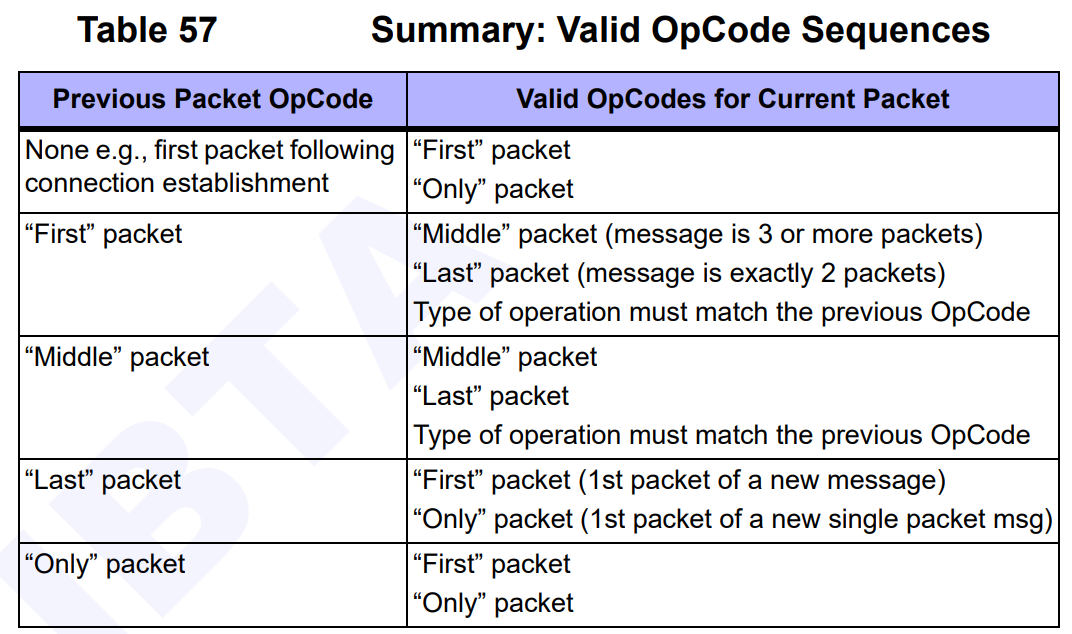
Task: Click the title Summary: Valid OpCode Sequences
Action: click(x=680, y=31)
